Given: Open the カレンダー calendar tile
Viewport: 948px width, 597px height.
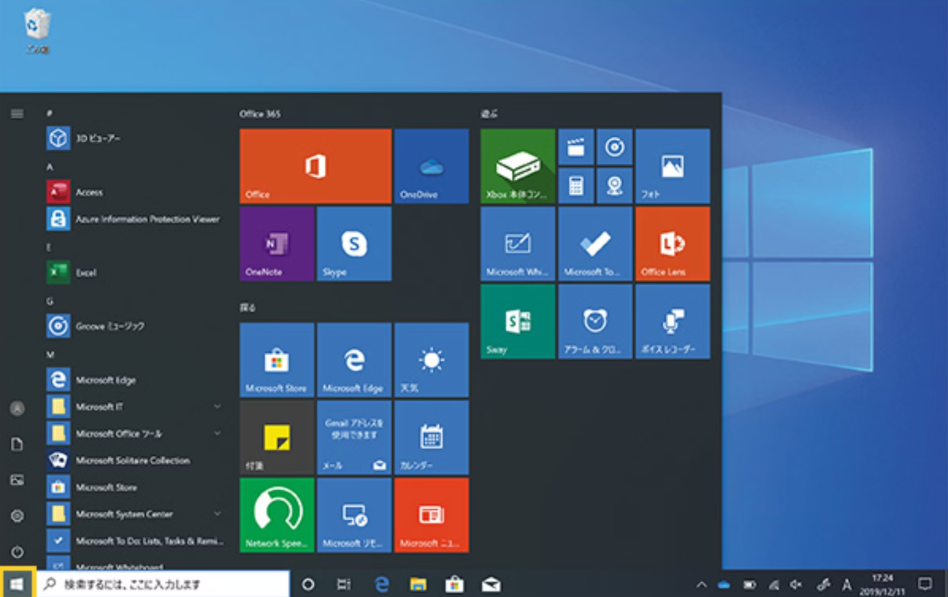Looking at the screenshot, I should point(431,437).
